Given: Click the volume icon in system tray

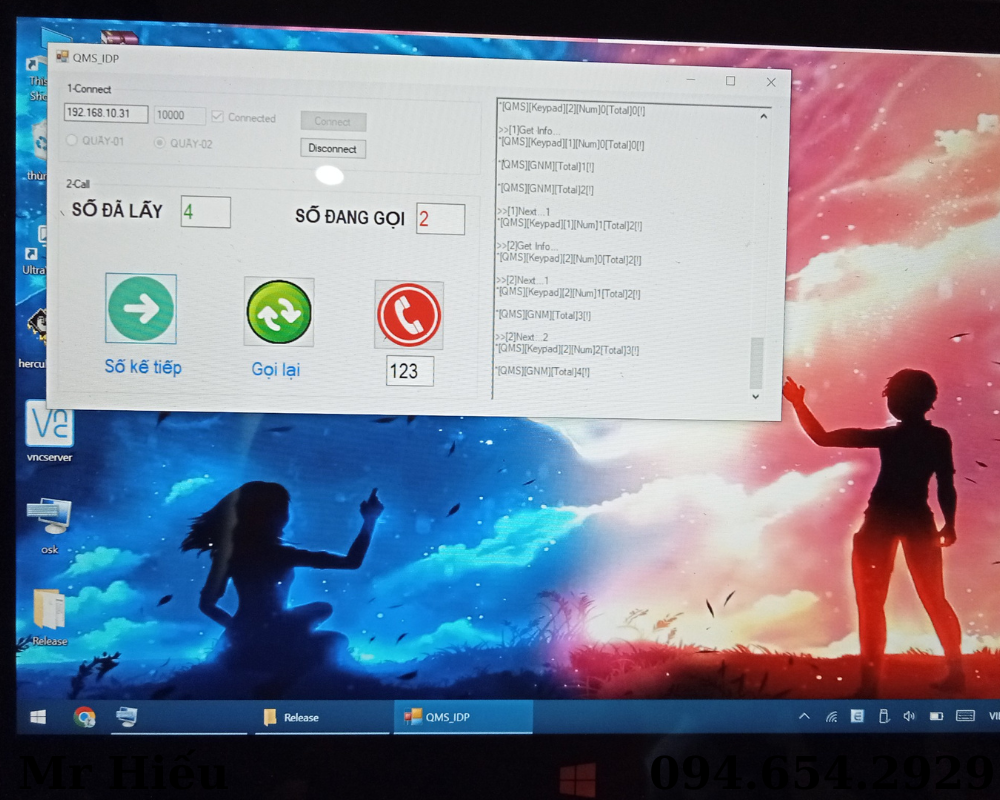Looking at the screenshot, I should click(x=909, y=716).
